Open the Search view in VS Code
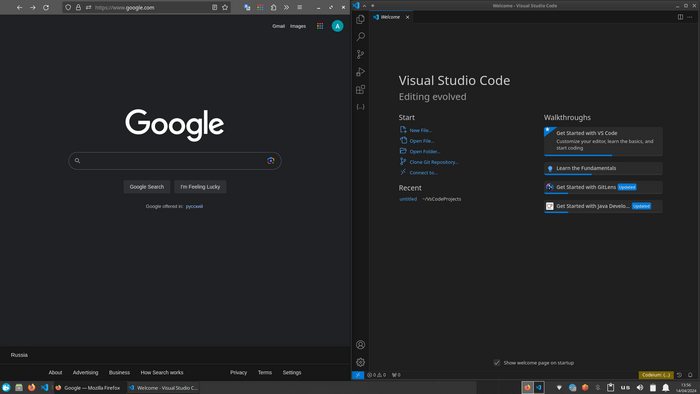The image size is (700, 394). (x=360, y=37)
